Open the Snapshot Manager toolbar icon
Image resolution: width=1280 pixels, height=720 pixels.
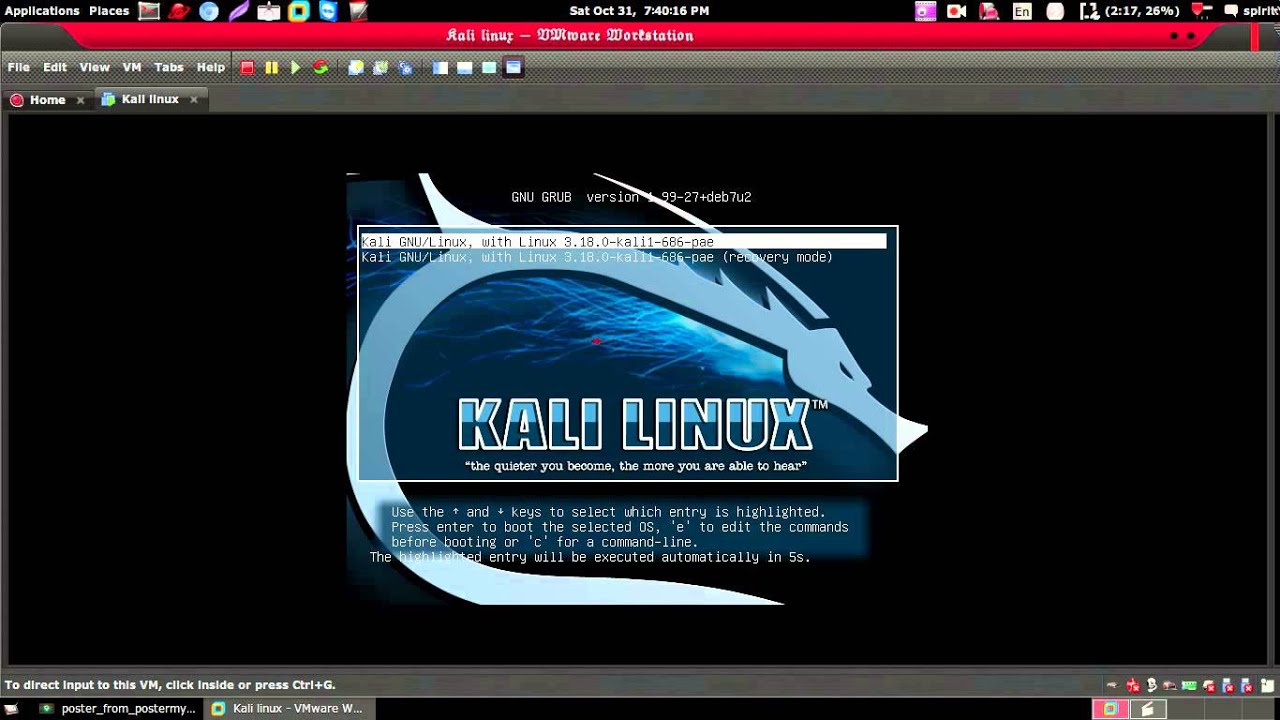click(405, 68)
